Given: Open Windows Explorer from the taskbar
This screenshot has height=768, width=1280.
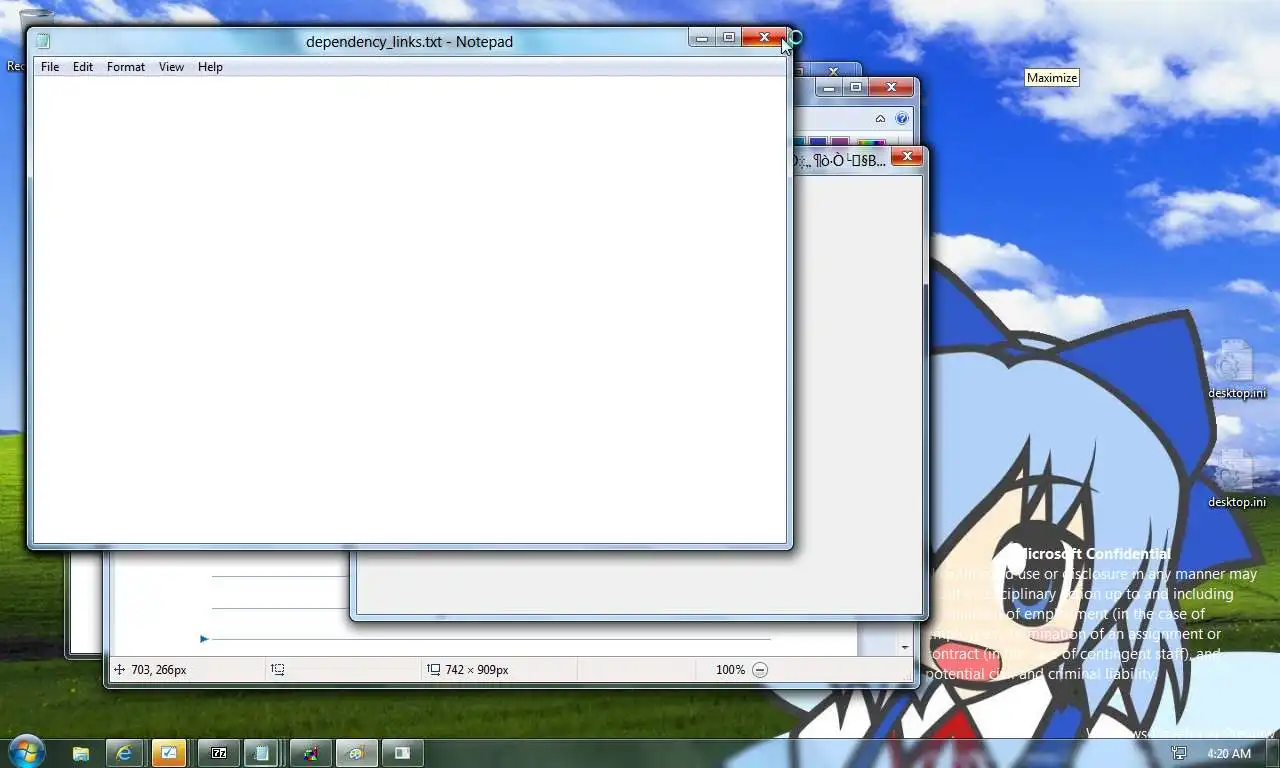Looking at the screenshot, I should coord(81,753).
